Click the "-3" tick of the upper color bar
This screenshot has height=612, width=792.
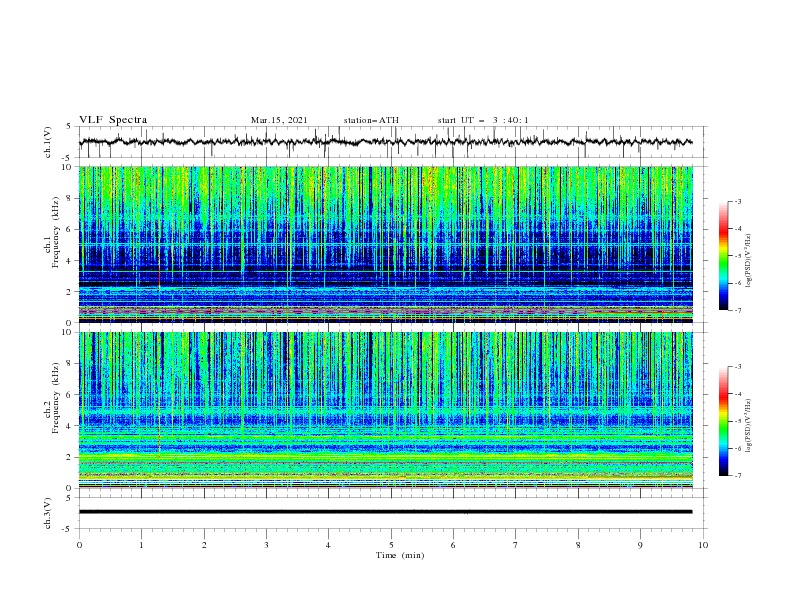[x=738, y=201]
